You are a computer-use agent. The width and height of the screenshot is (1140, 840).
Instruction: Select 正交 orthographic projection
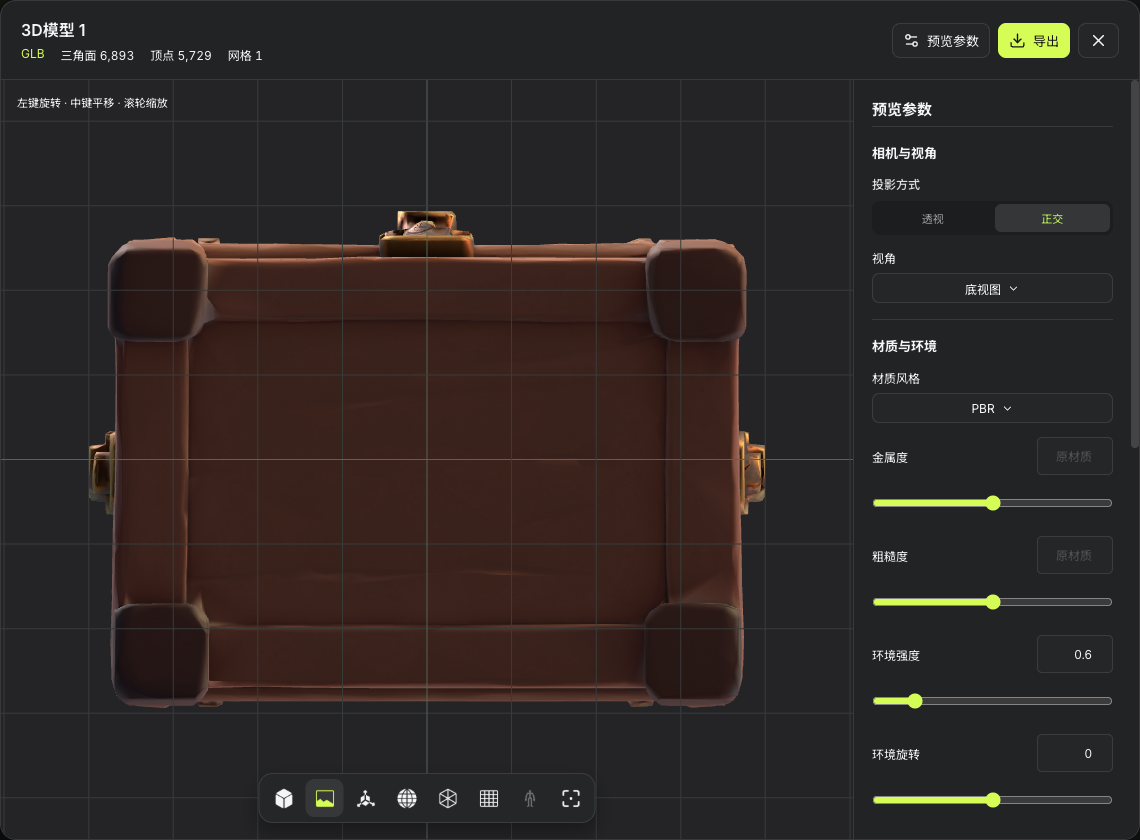coord(1052,219)
